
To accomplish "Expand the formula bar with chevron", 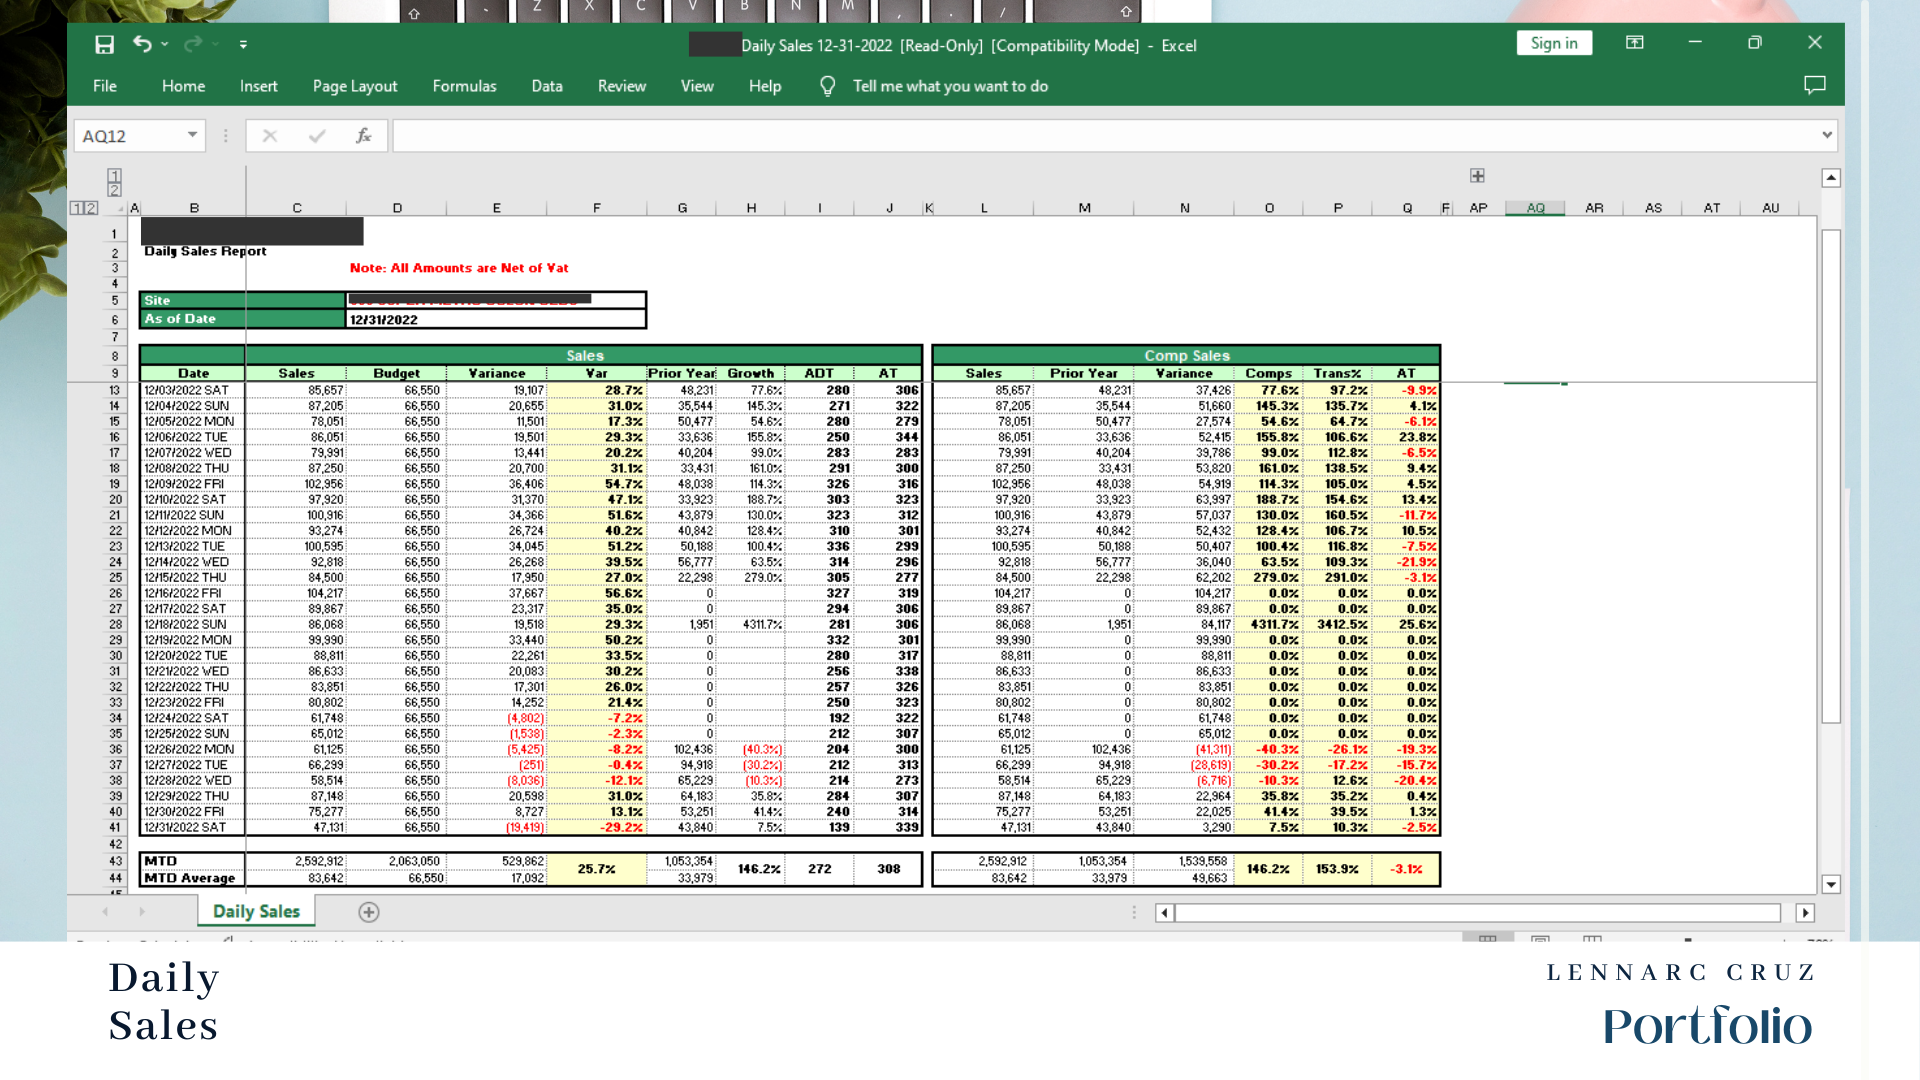I will tap(1827, 135).
